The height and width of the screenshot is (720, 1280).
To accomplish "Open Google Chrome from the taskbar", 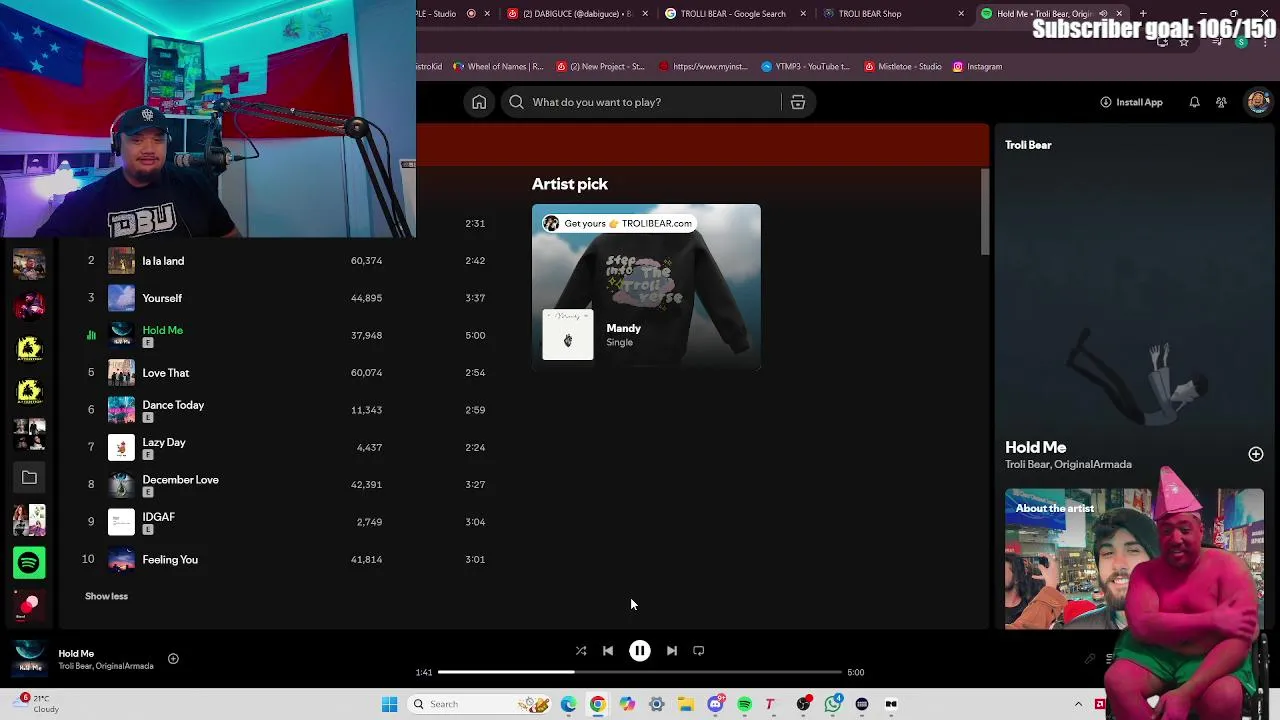I will [598, 704].
